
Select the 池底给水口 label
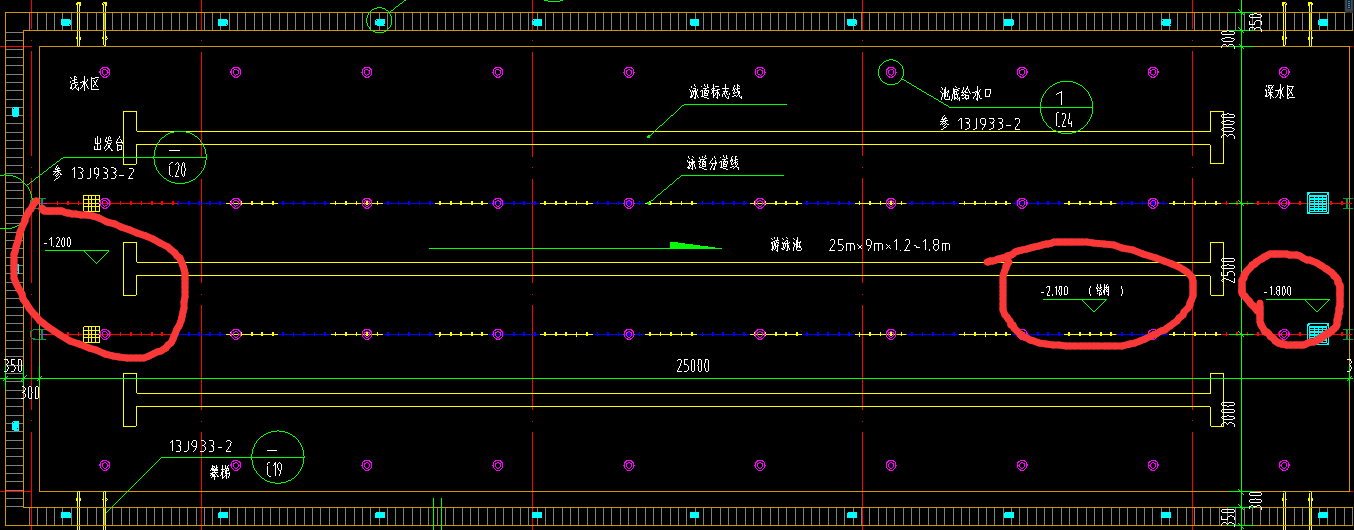[x=967, y=94]
